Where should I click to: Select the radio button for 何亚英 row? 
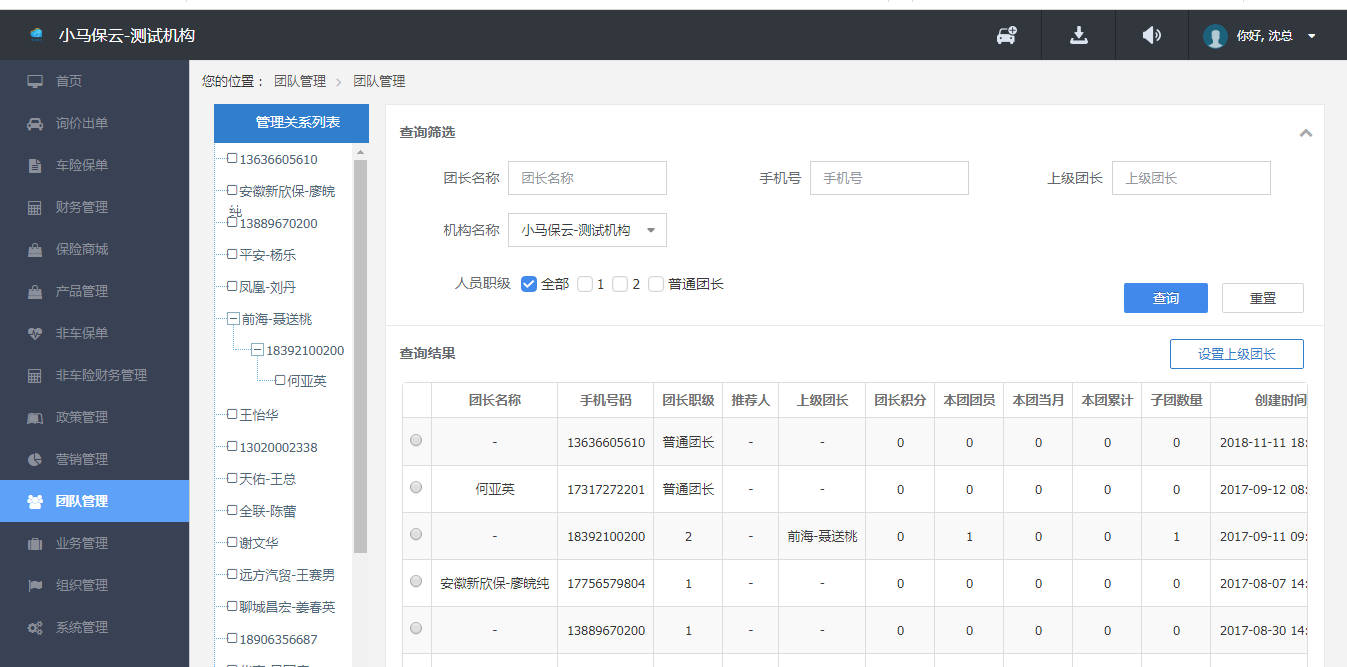tap(416, 487)
